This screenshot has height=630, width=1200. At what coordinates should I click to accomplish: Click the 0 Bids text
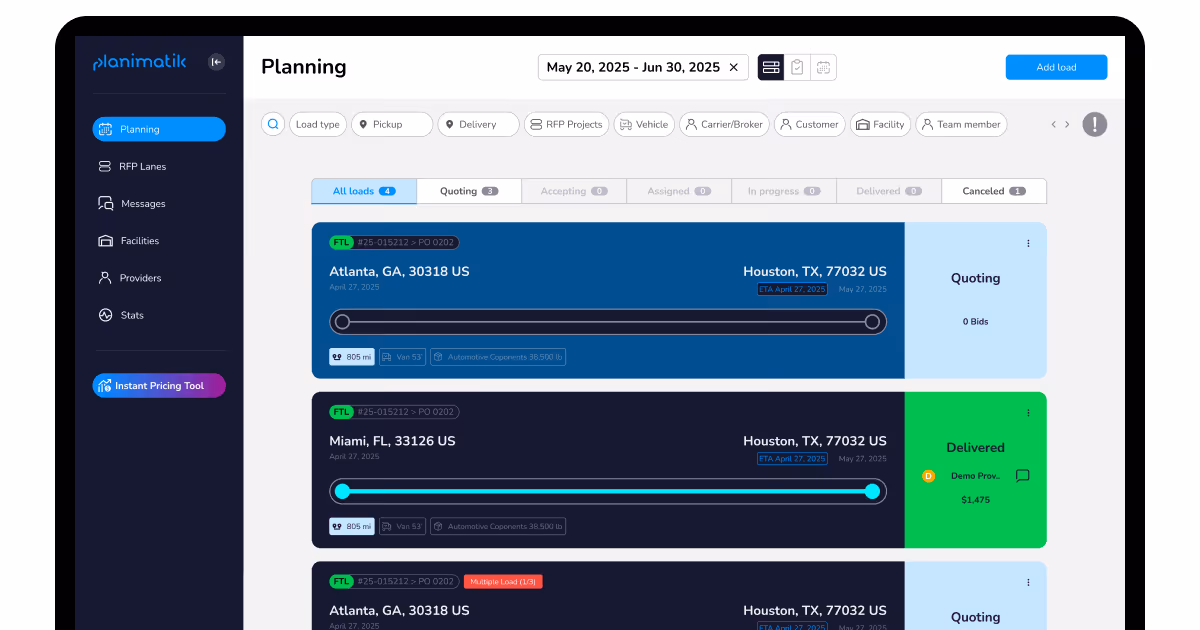coord(975,322)
